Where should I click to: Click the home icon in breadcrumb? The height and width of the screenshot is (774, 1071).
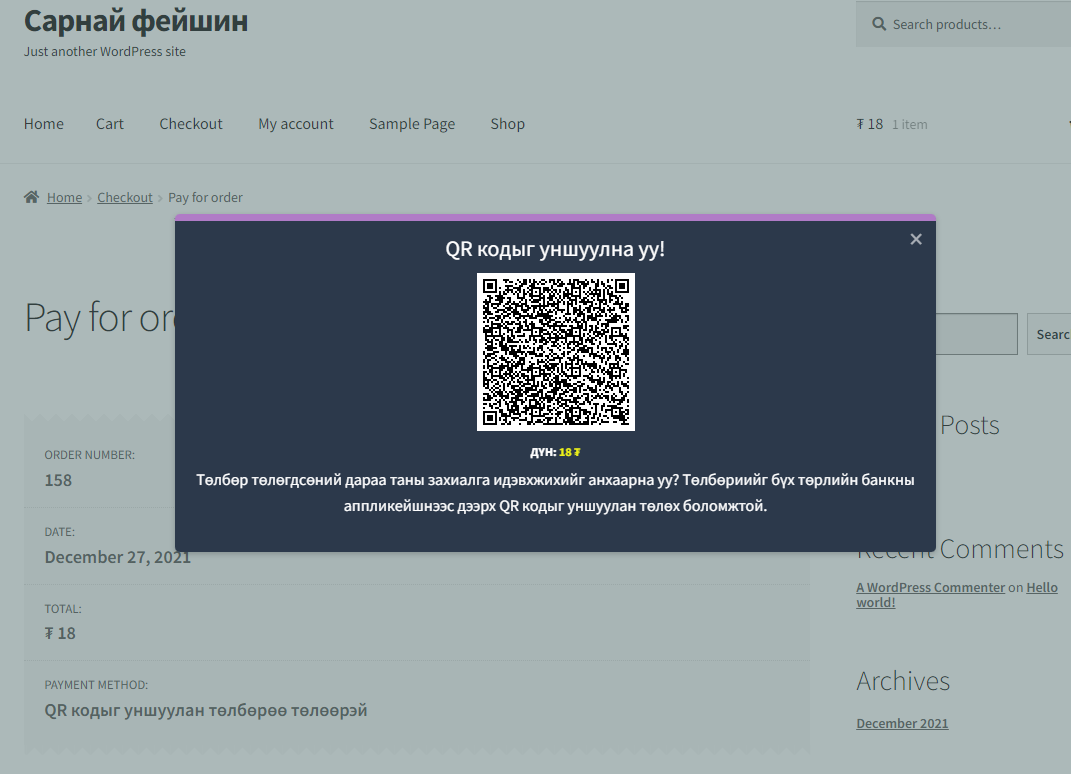[x=31, y=197]
